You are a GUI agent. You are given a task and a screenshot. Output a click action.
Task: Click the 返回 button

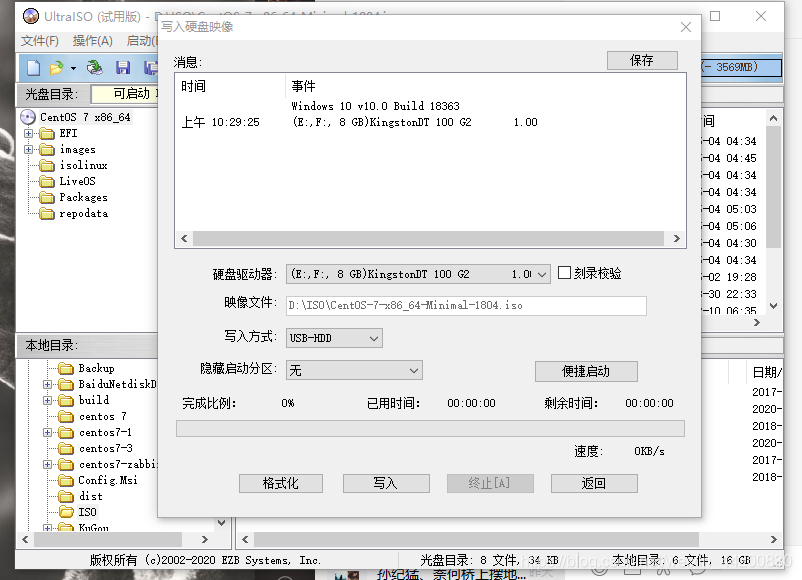[594, 483]
